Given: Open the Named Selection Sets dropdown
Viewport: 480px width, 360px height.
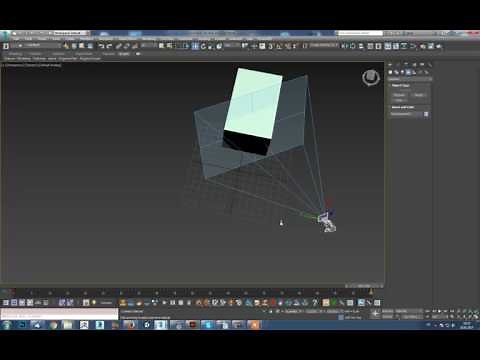Looking at the screenshot, I should pyautogui.click(x=323, y=45).
